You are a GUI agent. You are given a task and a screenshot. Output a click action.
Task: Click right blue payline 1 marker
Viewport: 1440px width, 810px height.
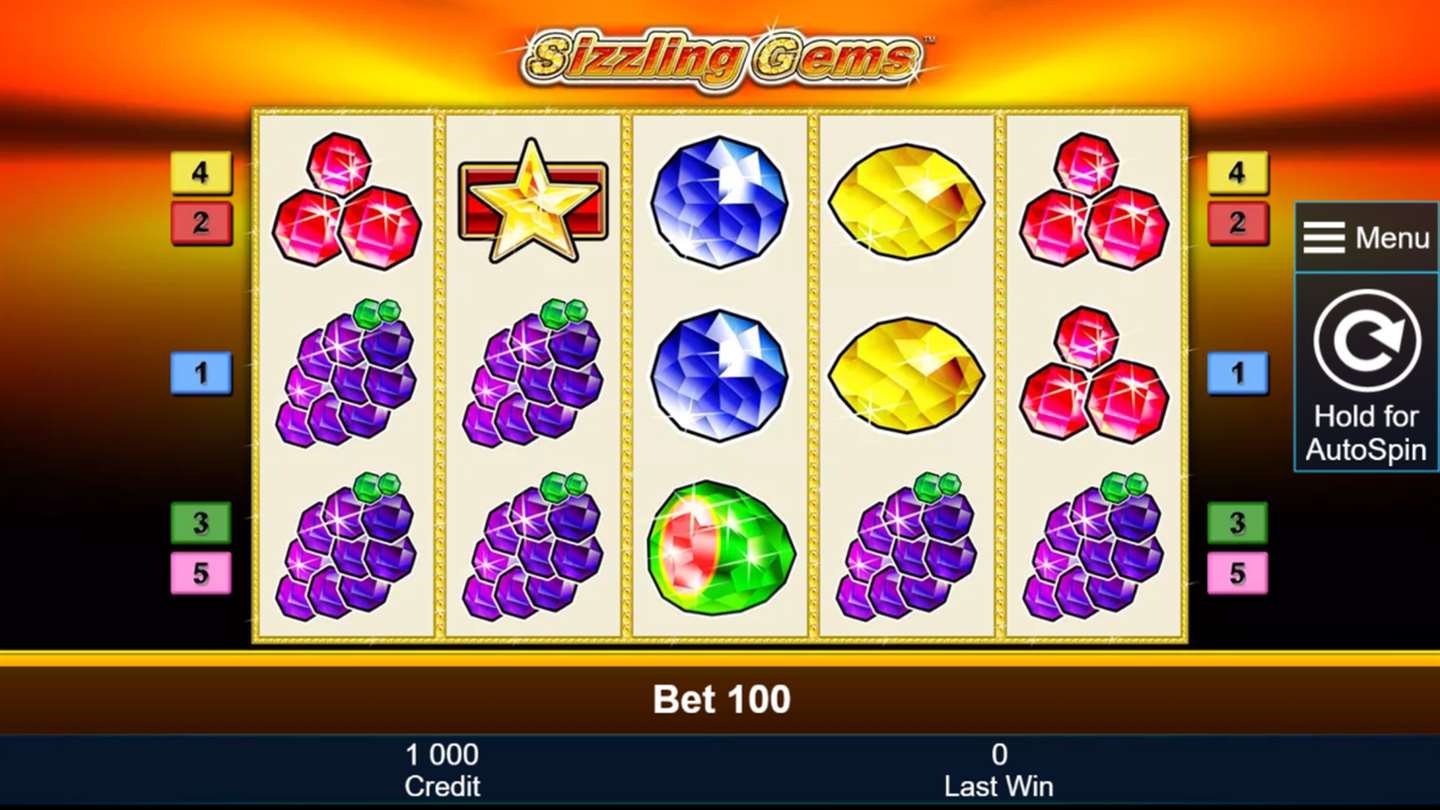click(x=1237, y=373)
